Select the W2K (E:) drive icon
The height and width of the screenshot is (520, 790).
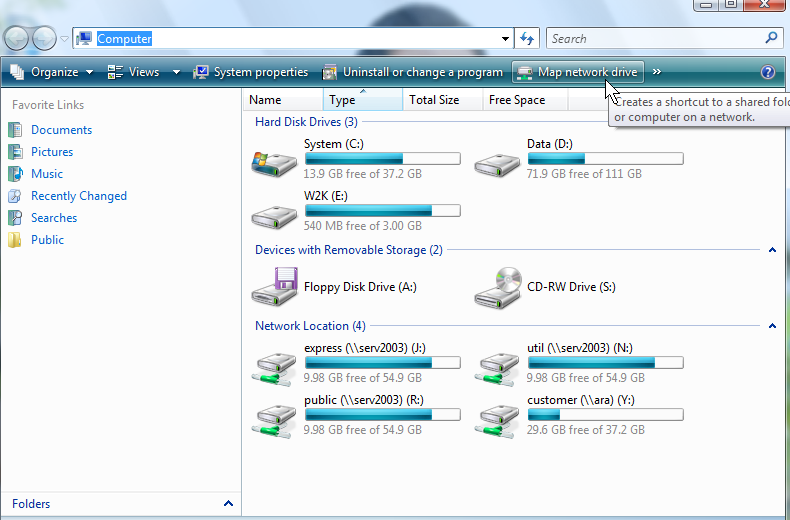tap(274, 212)
